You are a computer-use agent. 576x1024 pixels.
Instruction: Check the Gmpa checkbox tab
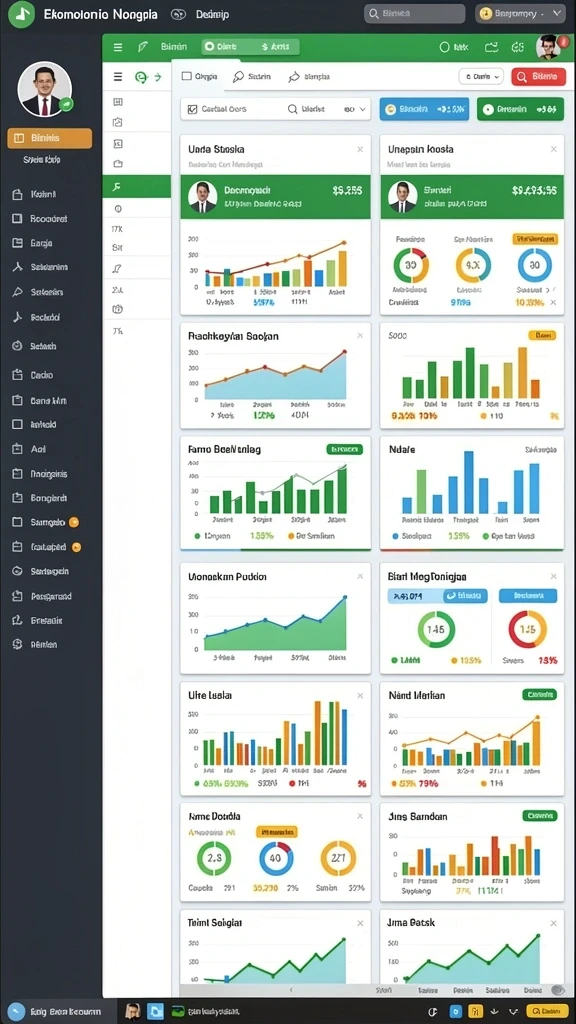(x=187, y=76)
